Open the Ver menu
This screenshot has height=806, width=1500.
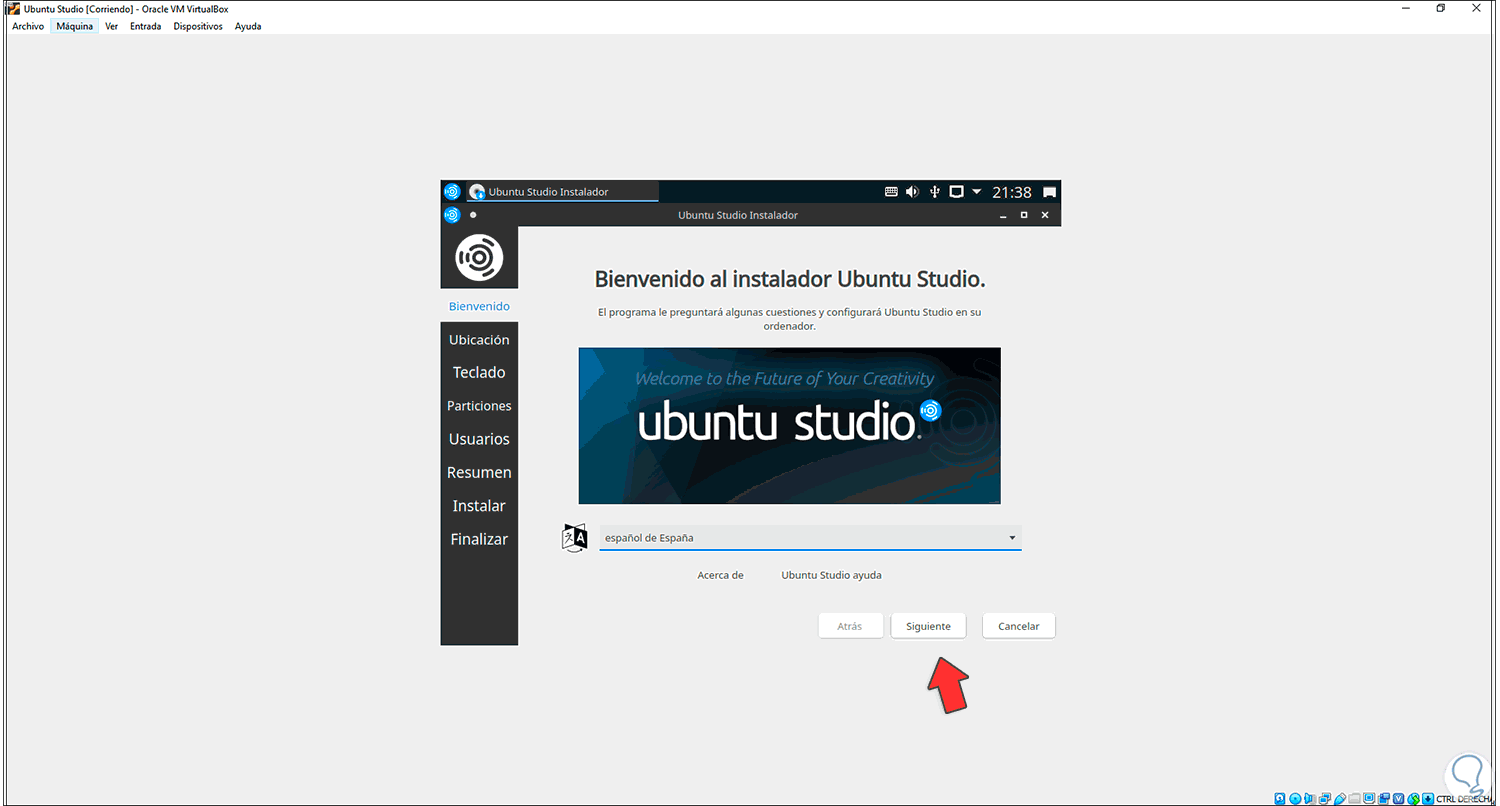pos(111,26)
